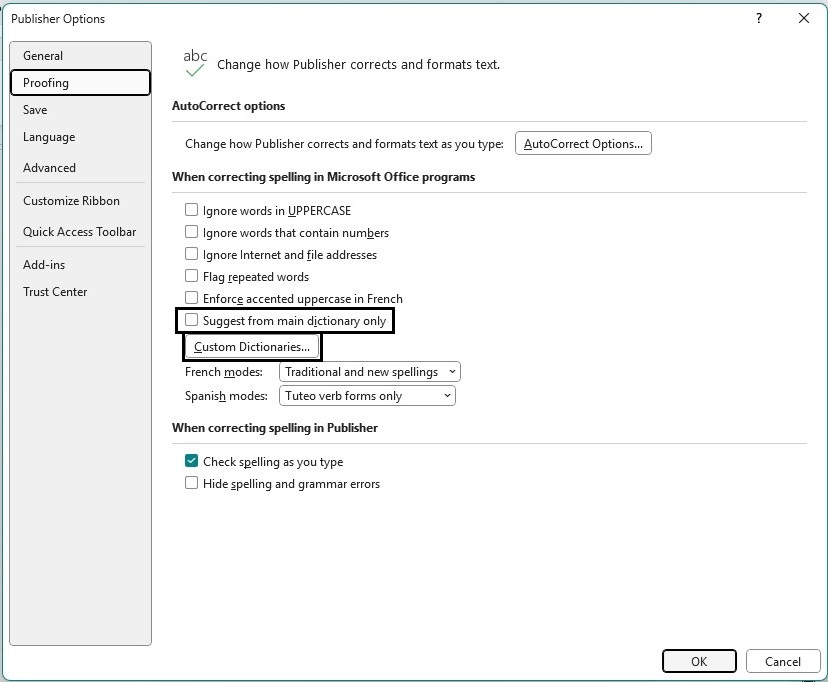Open the Spanish modes dropdown
The height and width of the screenshot is (682, 828).
367,396
